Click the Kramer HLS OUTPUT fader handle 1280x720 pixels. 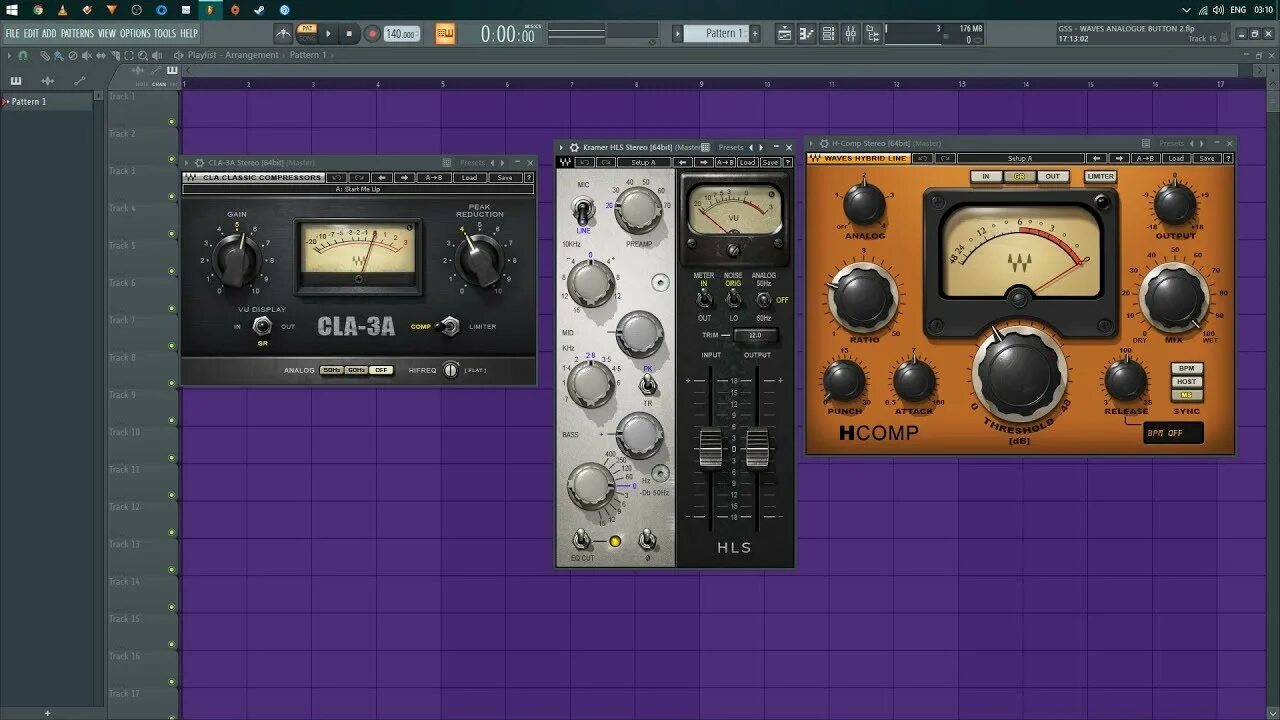pyautogui.click(x=758, y=449)
